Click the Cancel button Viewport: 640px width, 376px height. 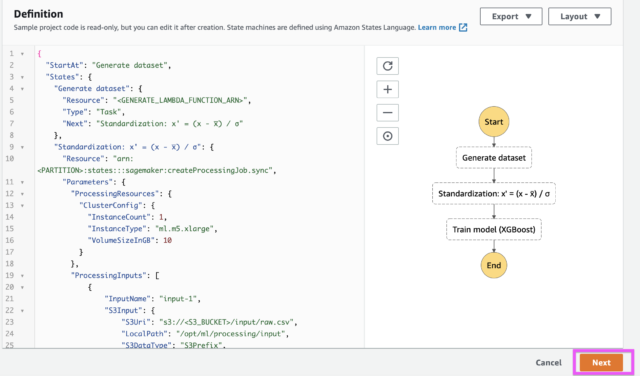coord(548,363)
